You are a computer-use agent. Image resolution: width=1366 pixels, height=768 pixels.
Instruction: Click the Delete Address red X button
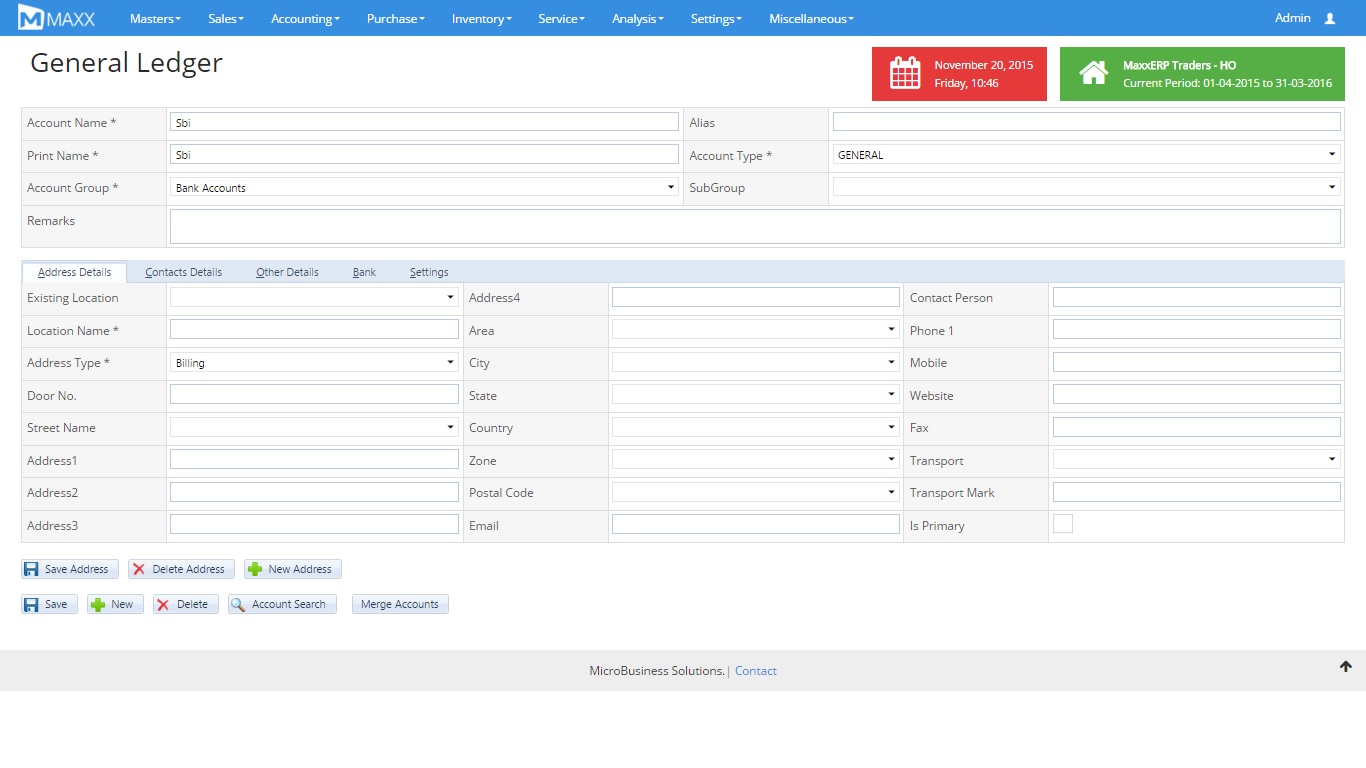[181, 569]
